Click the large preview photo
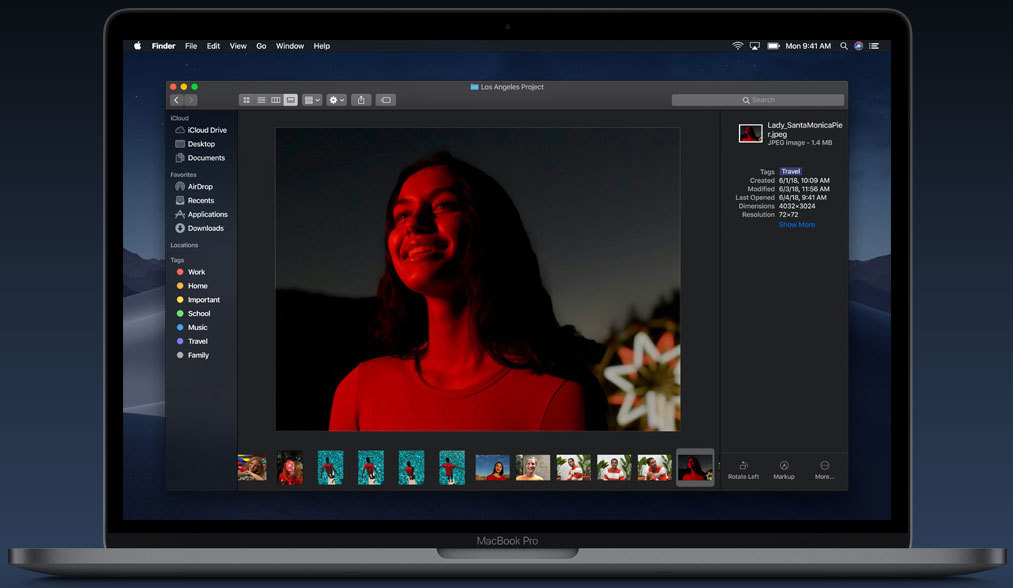 click(x=477, y=279)
